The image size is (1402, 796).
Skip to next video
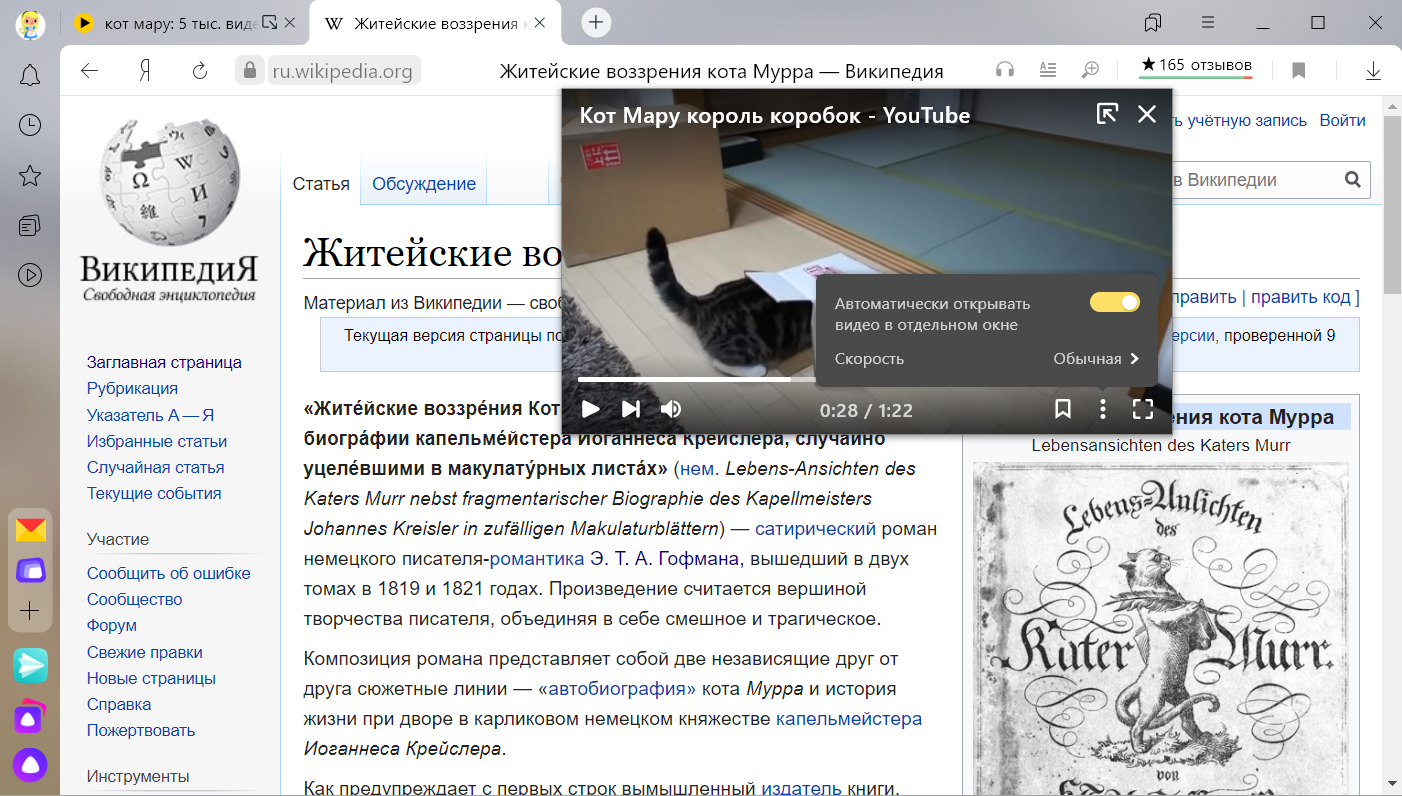631,409
